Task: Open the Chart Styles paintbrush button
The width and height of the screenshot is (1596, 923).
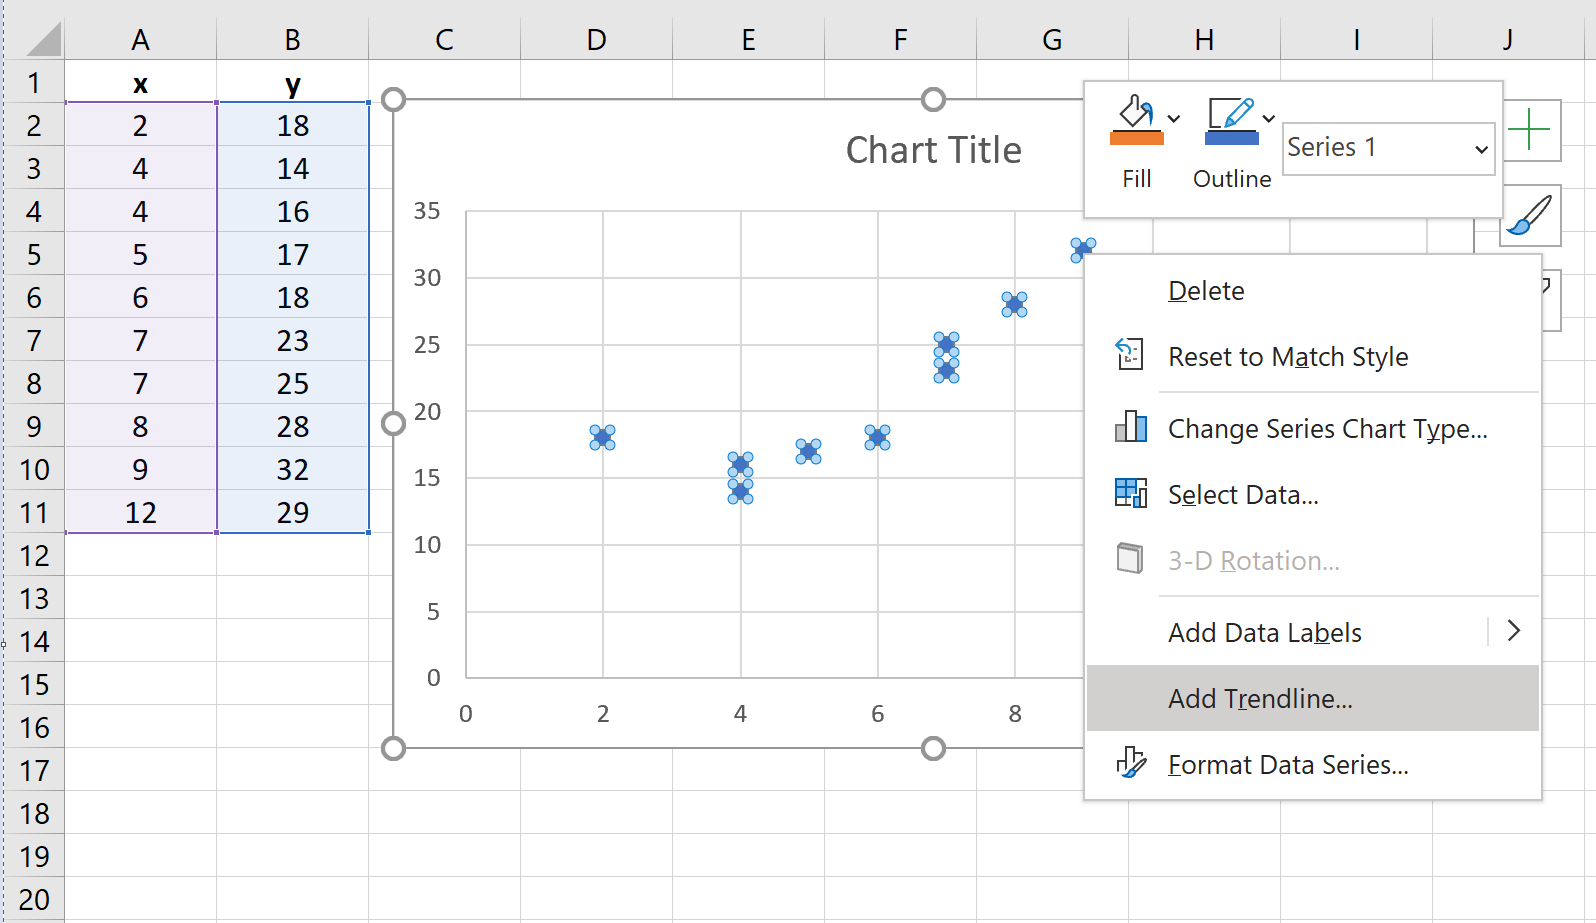Action: point(1529,216)
